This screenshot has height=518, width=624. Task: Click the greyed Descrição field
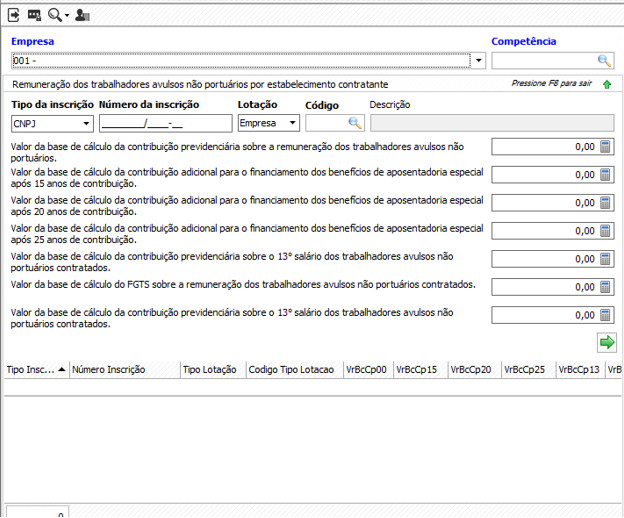click(492, 123)
